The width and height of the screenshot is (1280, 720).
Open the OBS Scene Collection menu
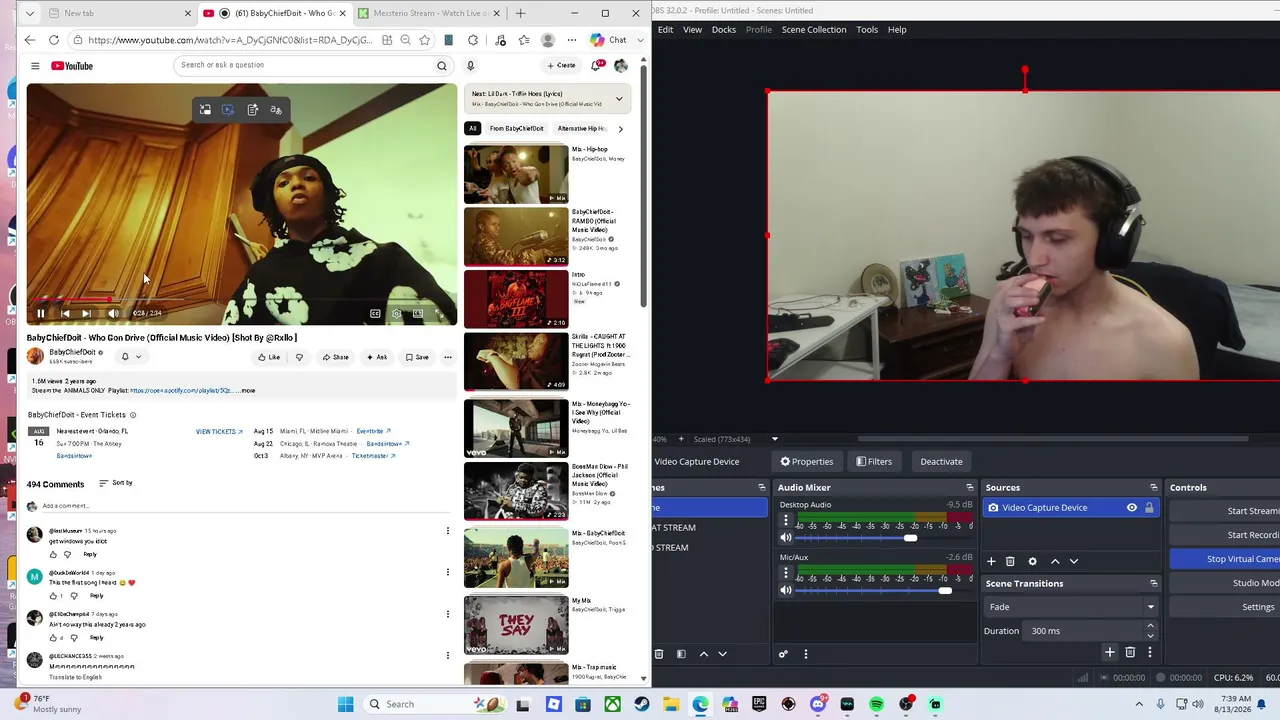(814, 30)
